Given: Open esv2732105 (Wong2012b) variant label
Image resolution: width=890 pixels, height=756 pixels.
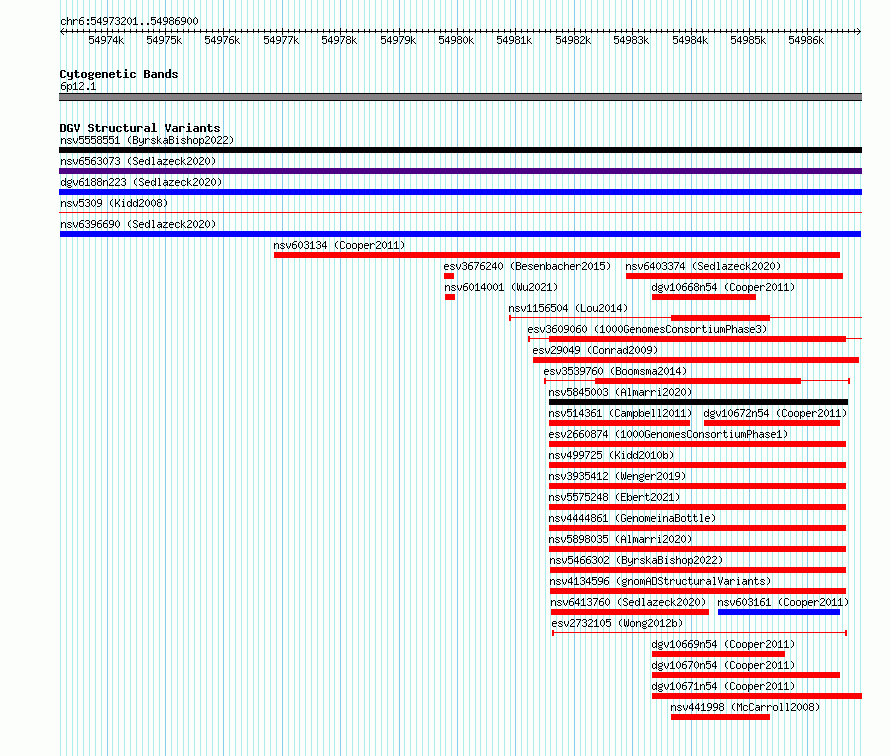Looking at the screenshot, I should [x=618, y=623].
